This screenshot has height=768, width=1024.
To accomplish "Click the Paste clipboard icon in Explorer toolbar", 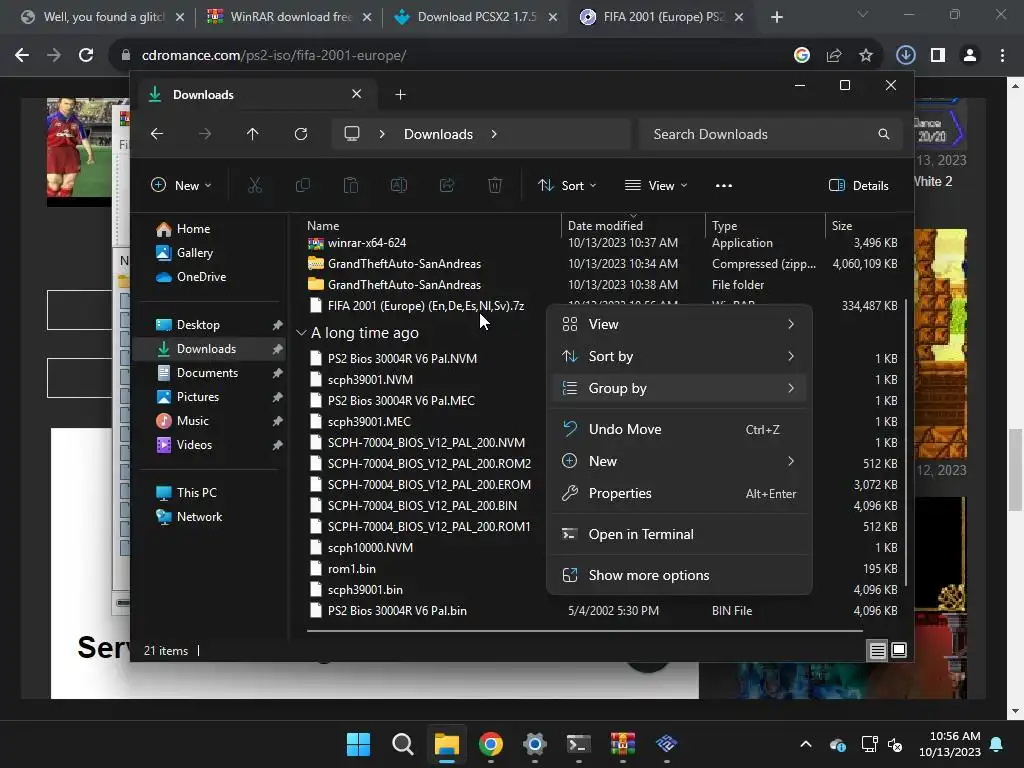I will [351, 185].
